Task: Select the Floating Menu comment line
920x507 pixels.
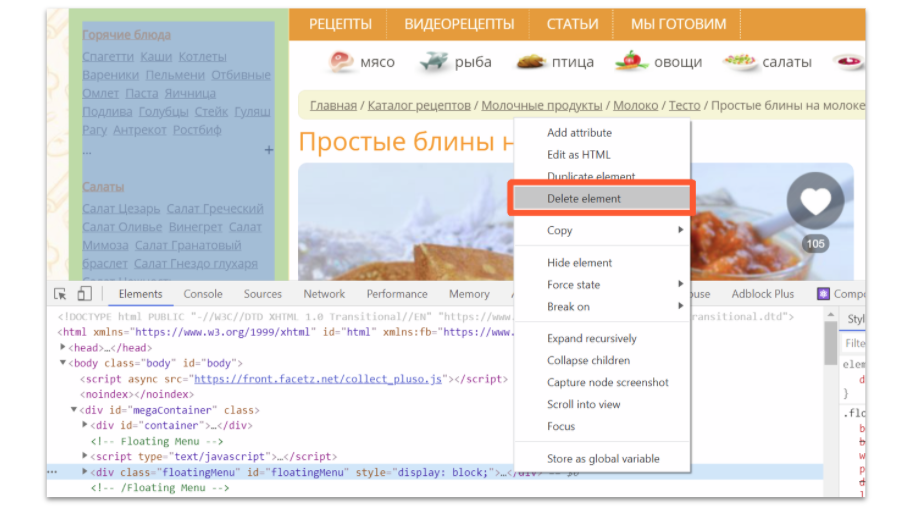Action: click(x=157, y=441)
